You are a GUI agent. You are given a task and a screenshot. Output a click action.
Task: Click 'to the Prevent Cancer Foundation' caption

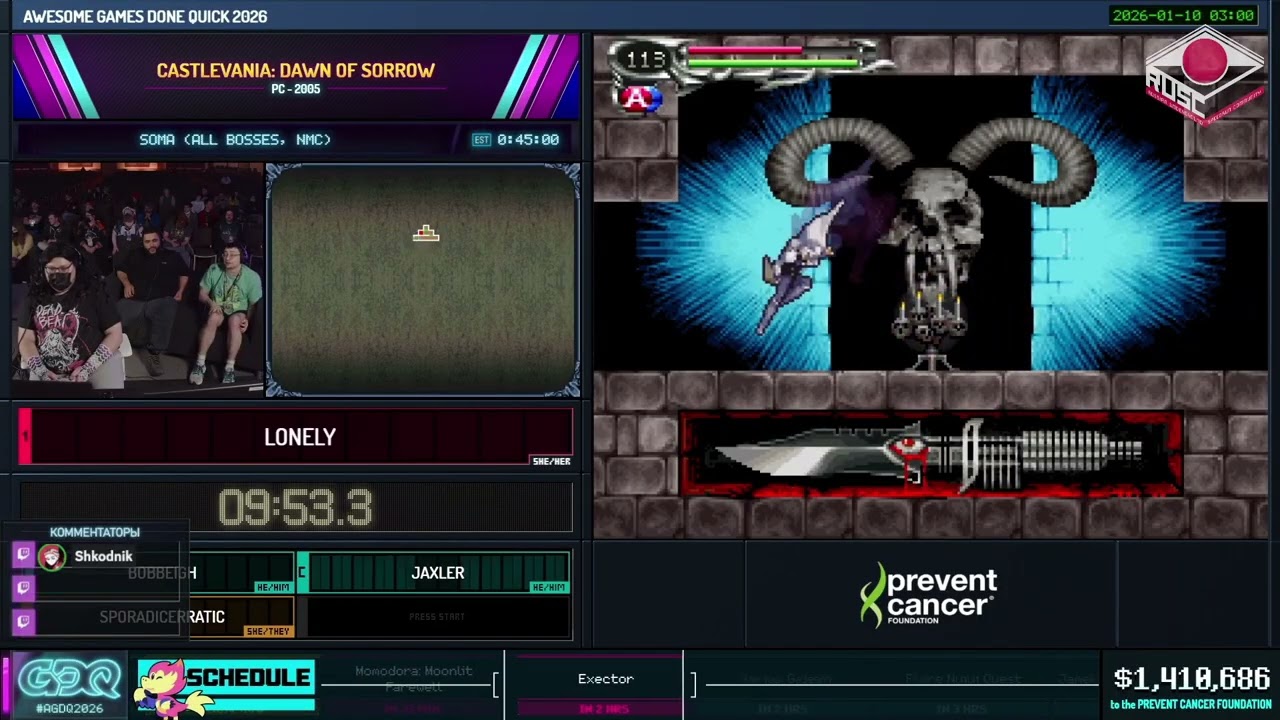(1190, 705)
